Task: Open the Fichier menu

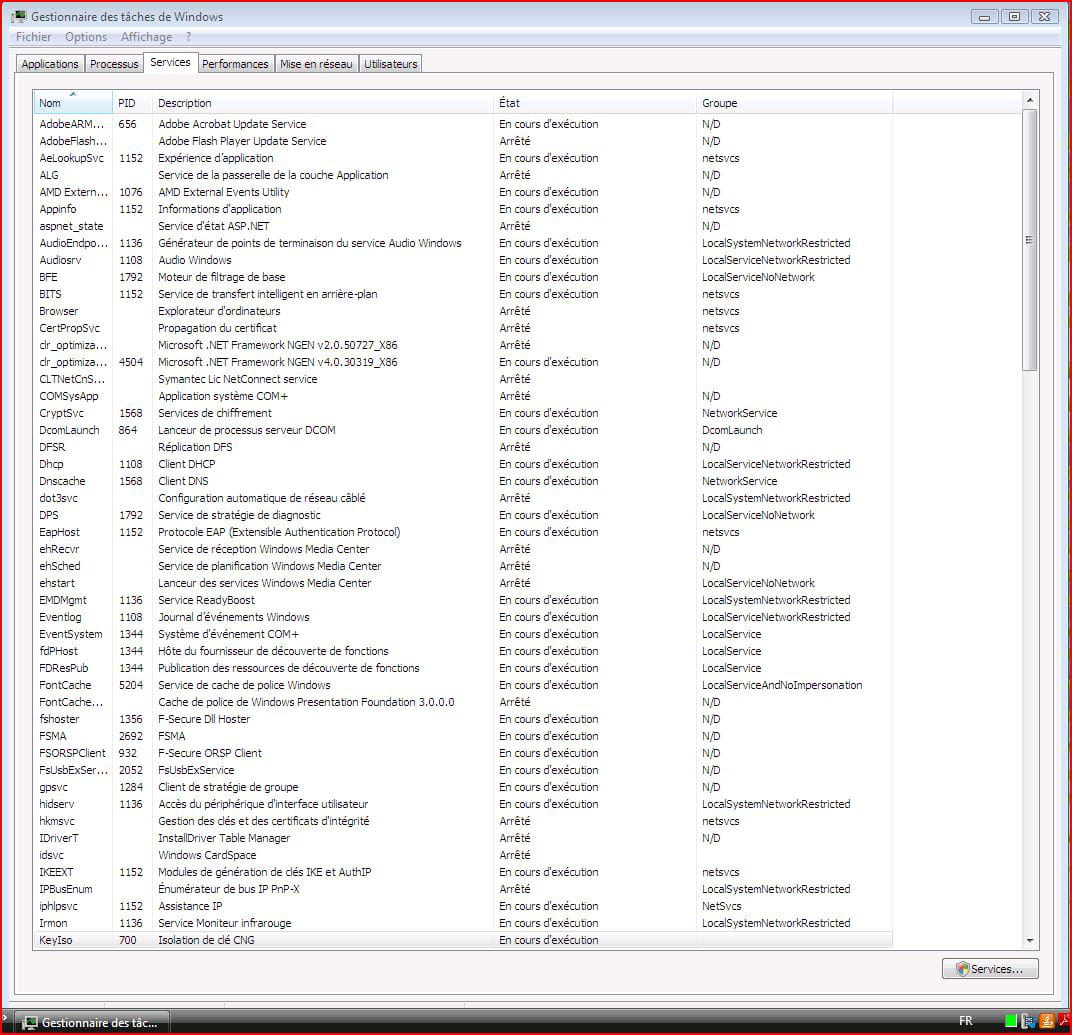Action: click(x=34, y=37)
